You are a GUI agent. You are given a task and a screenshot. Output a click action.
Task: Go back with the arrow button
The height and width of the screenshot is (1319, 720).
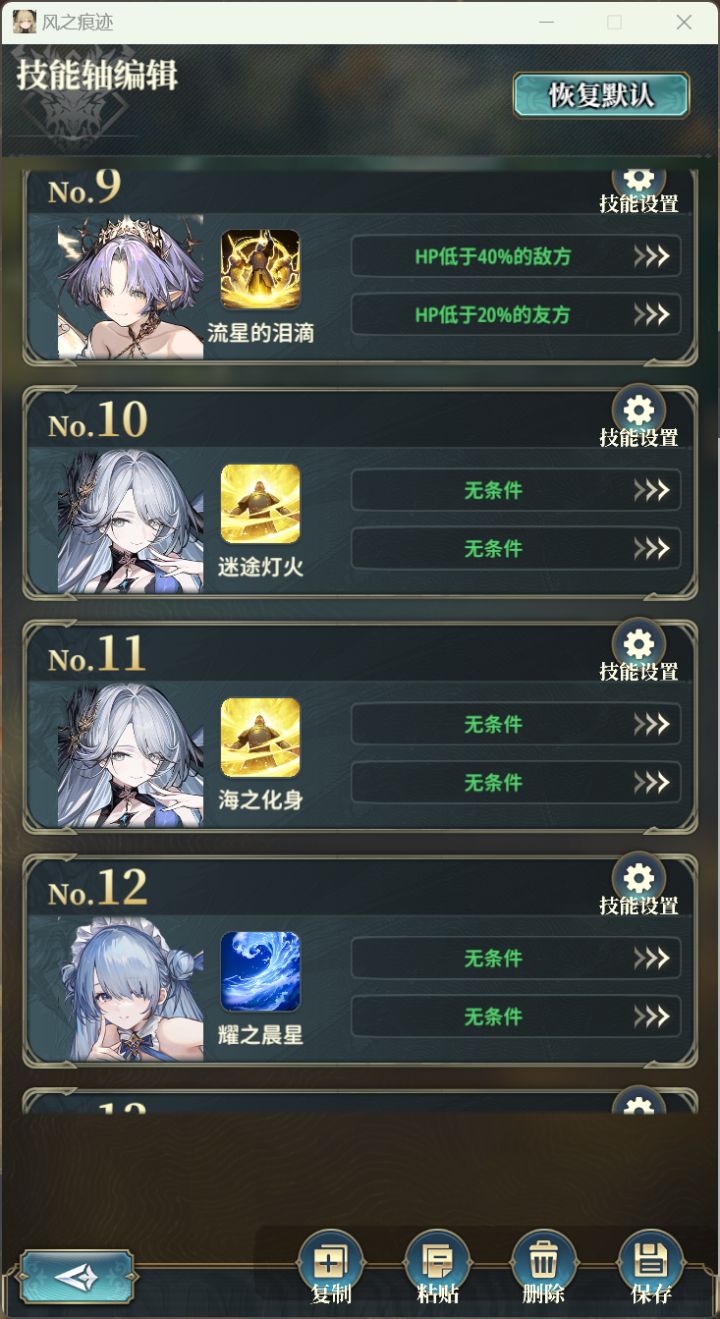(76, 1276)
